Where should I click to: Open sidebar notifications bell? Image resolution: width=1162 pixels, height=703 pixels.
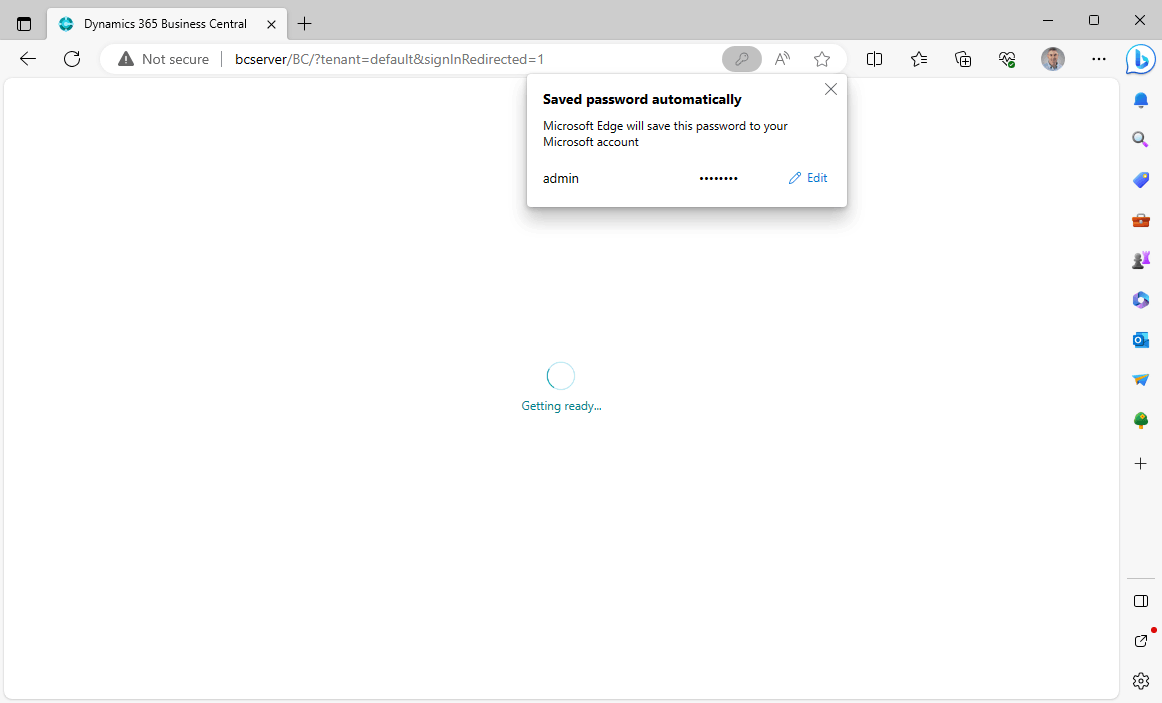tap(1141, 100)
